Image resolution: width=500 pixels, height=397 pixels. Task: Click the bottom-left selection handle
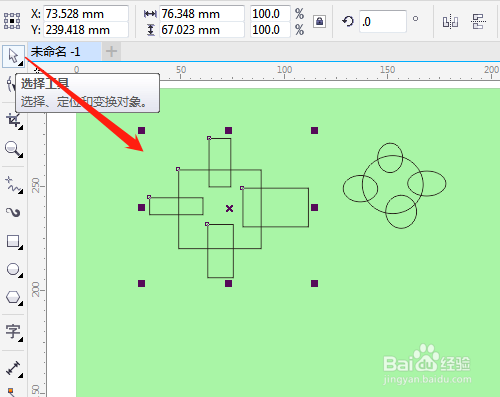[x=141, y=284]
